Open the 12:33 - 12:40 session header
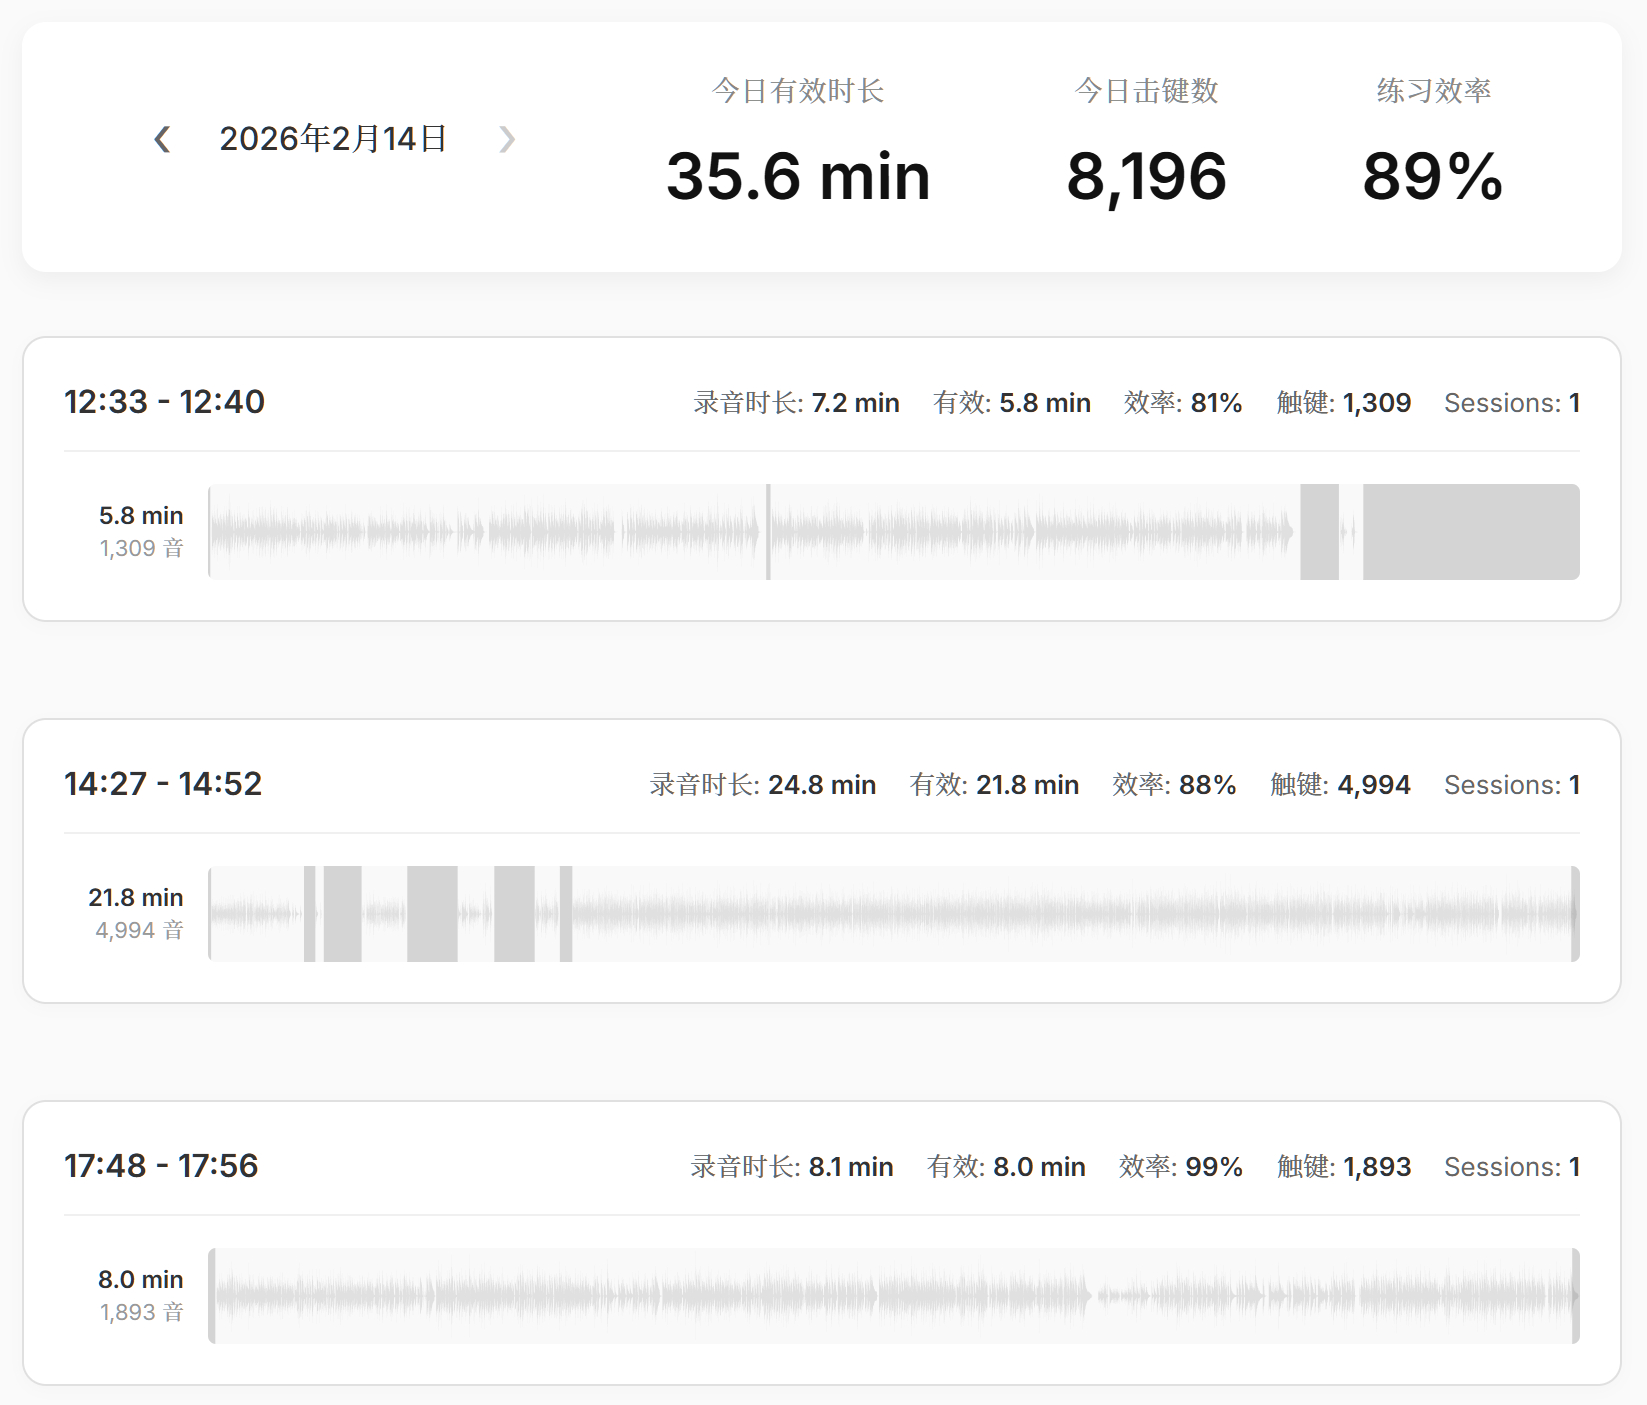The image size is (1647, 1405). click(165, 402)
